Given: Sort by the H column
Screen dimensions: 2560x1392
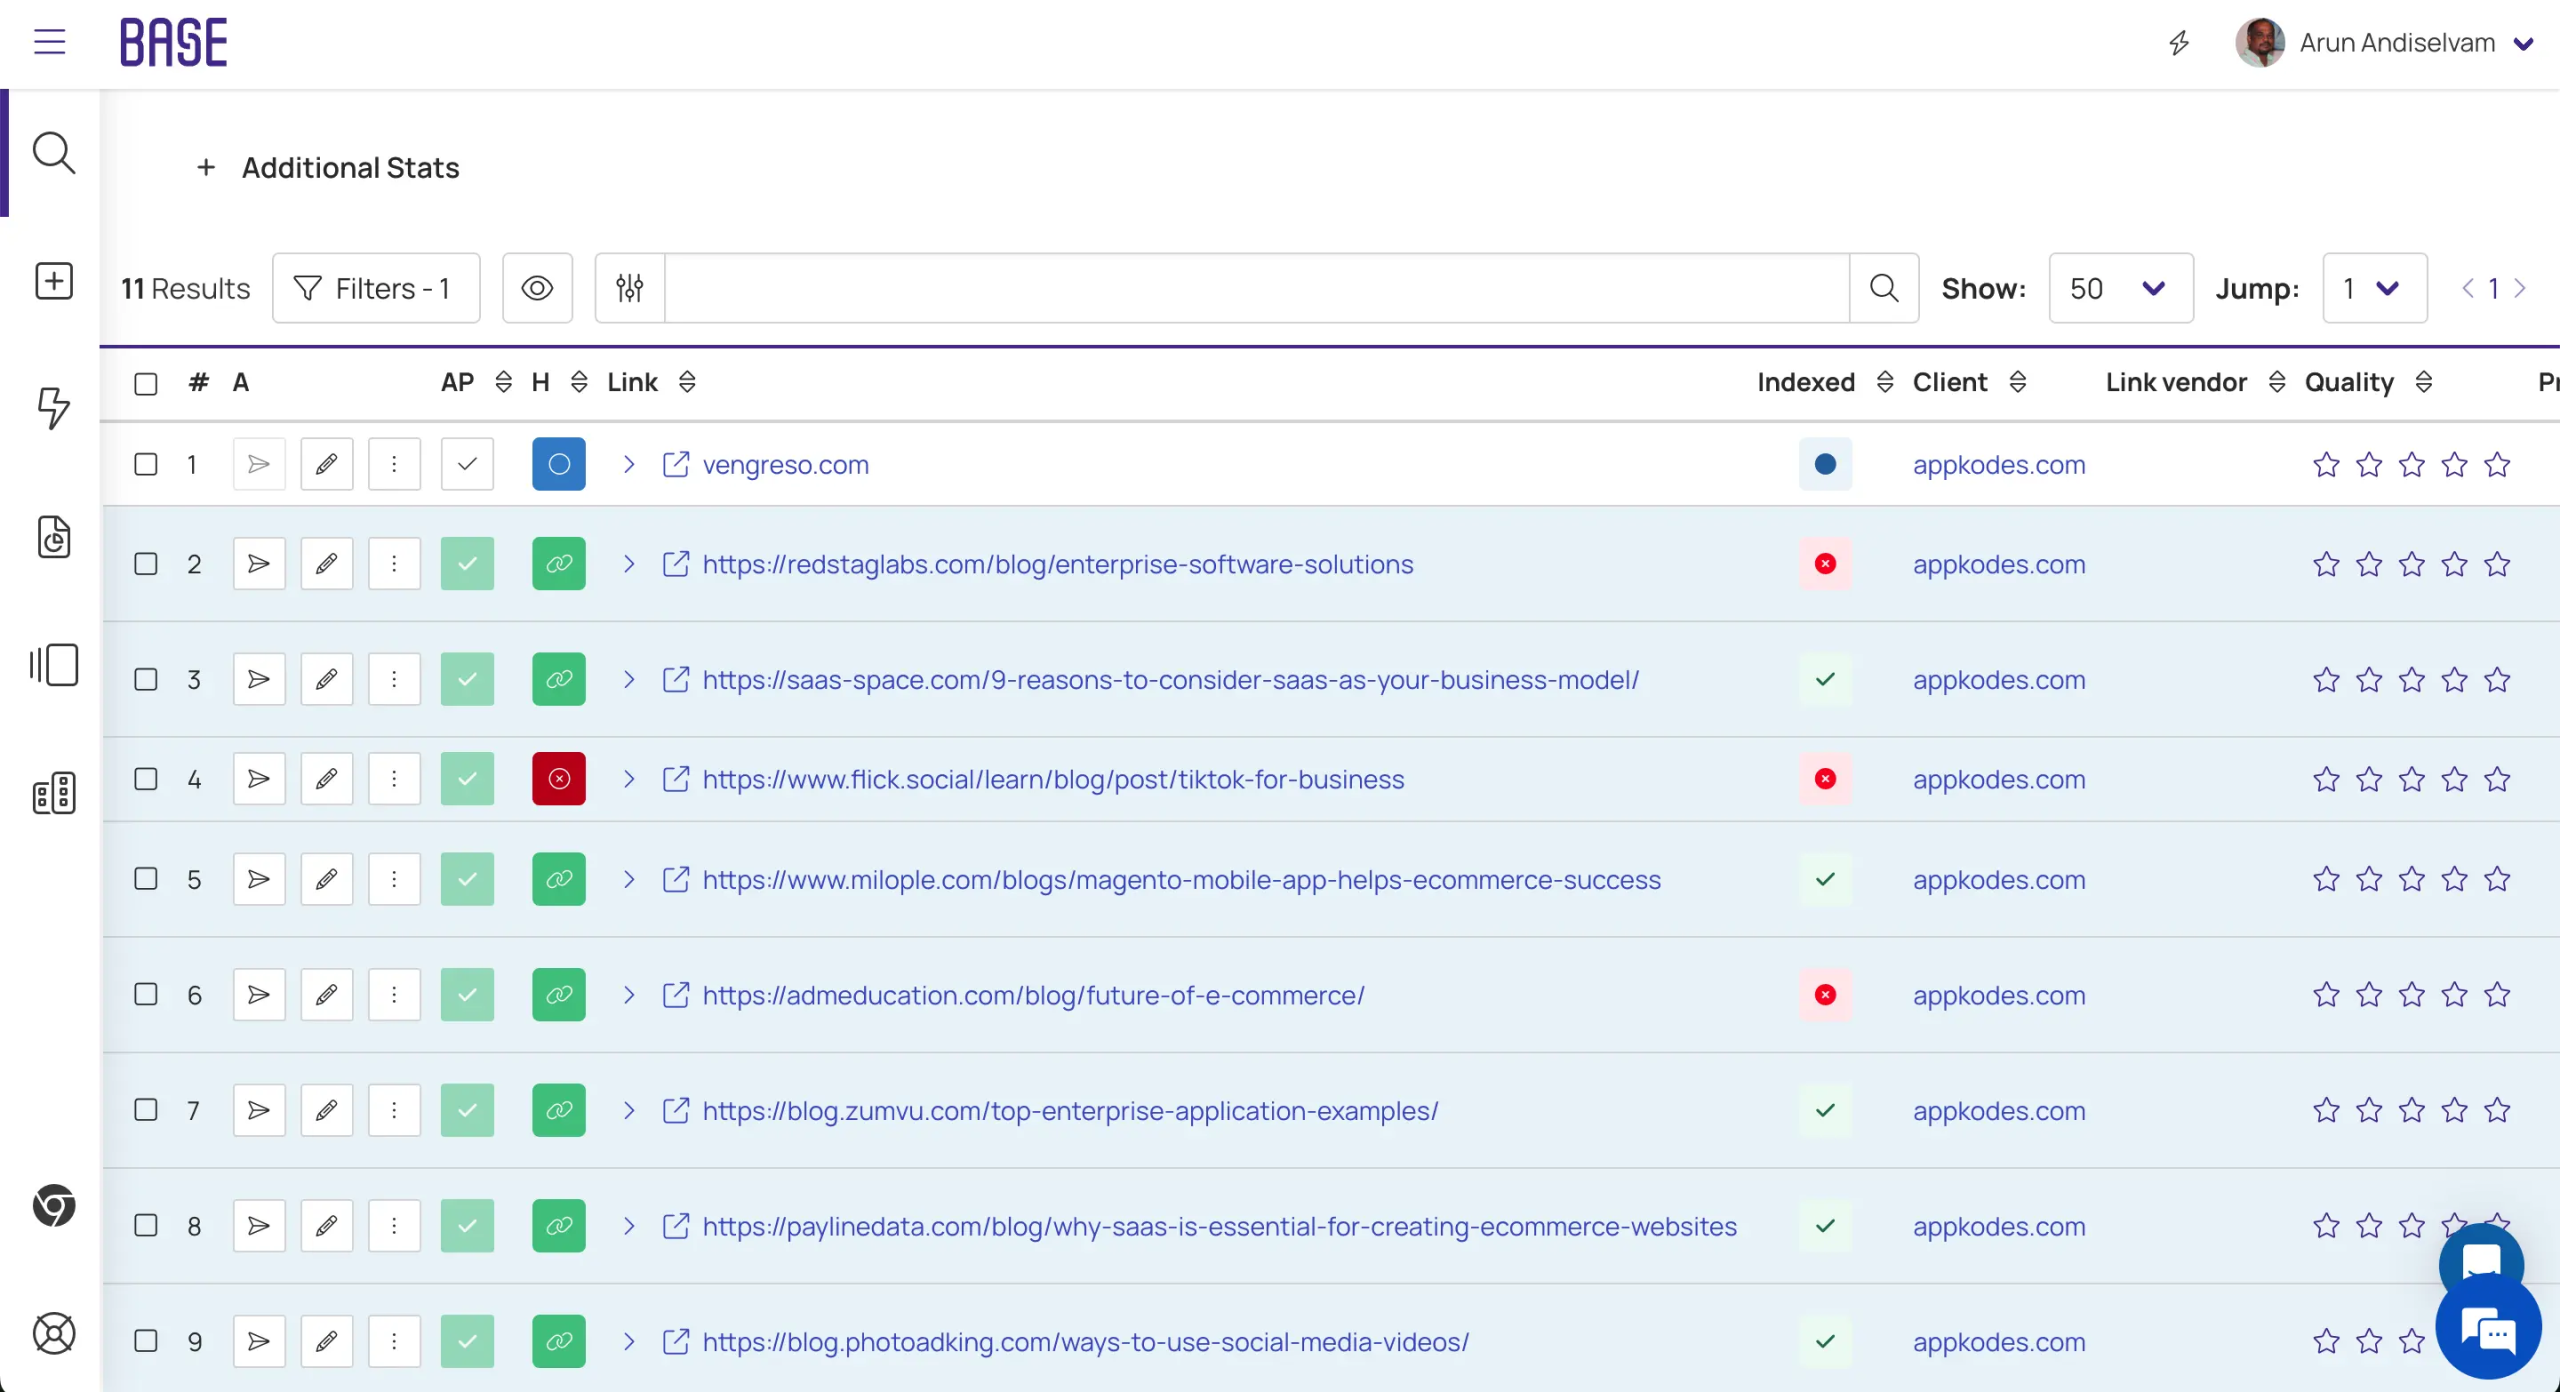Looking at the screenshot, I should [x=579, y=382].
